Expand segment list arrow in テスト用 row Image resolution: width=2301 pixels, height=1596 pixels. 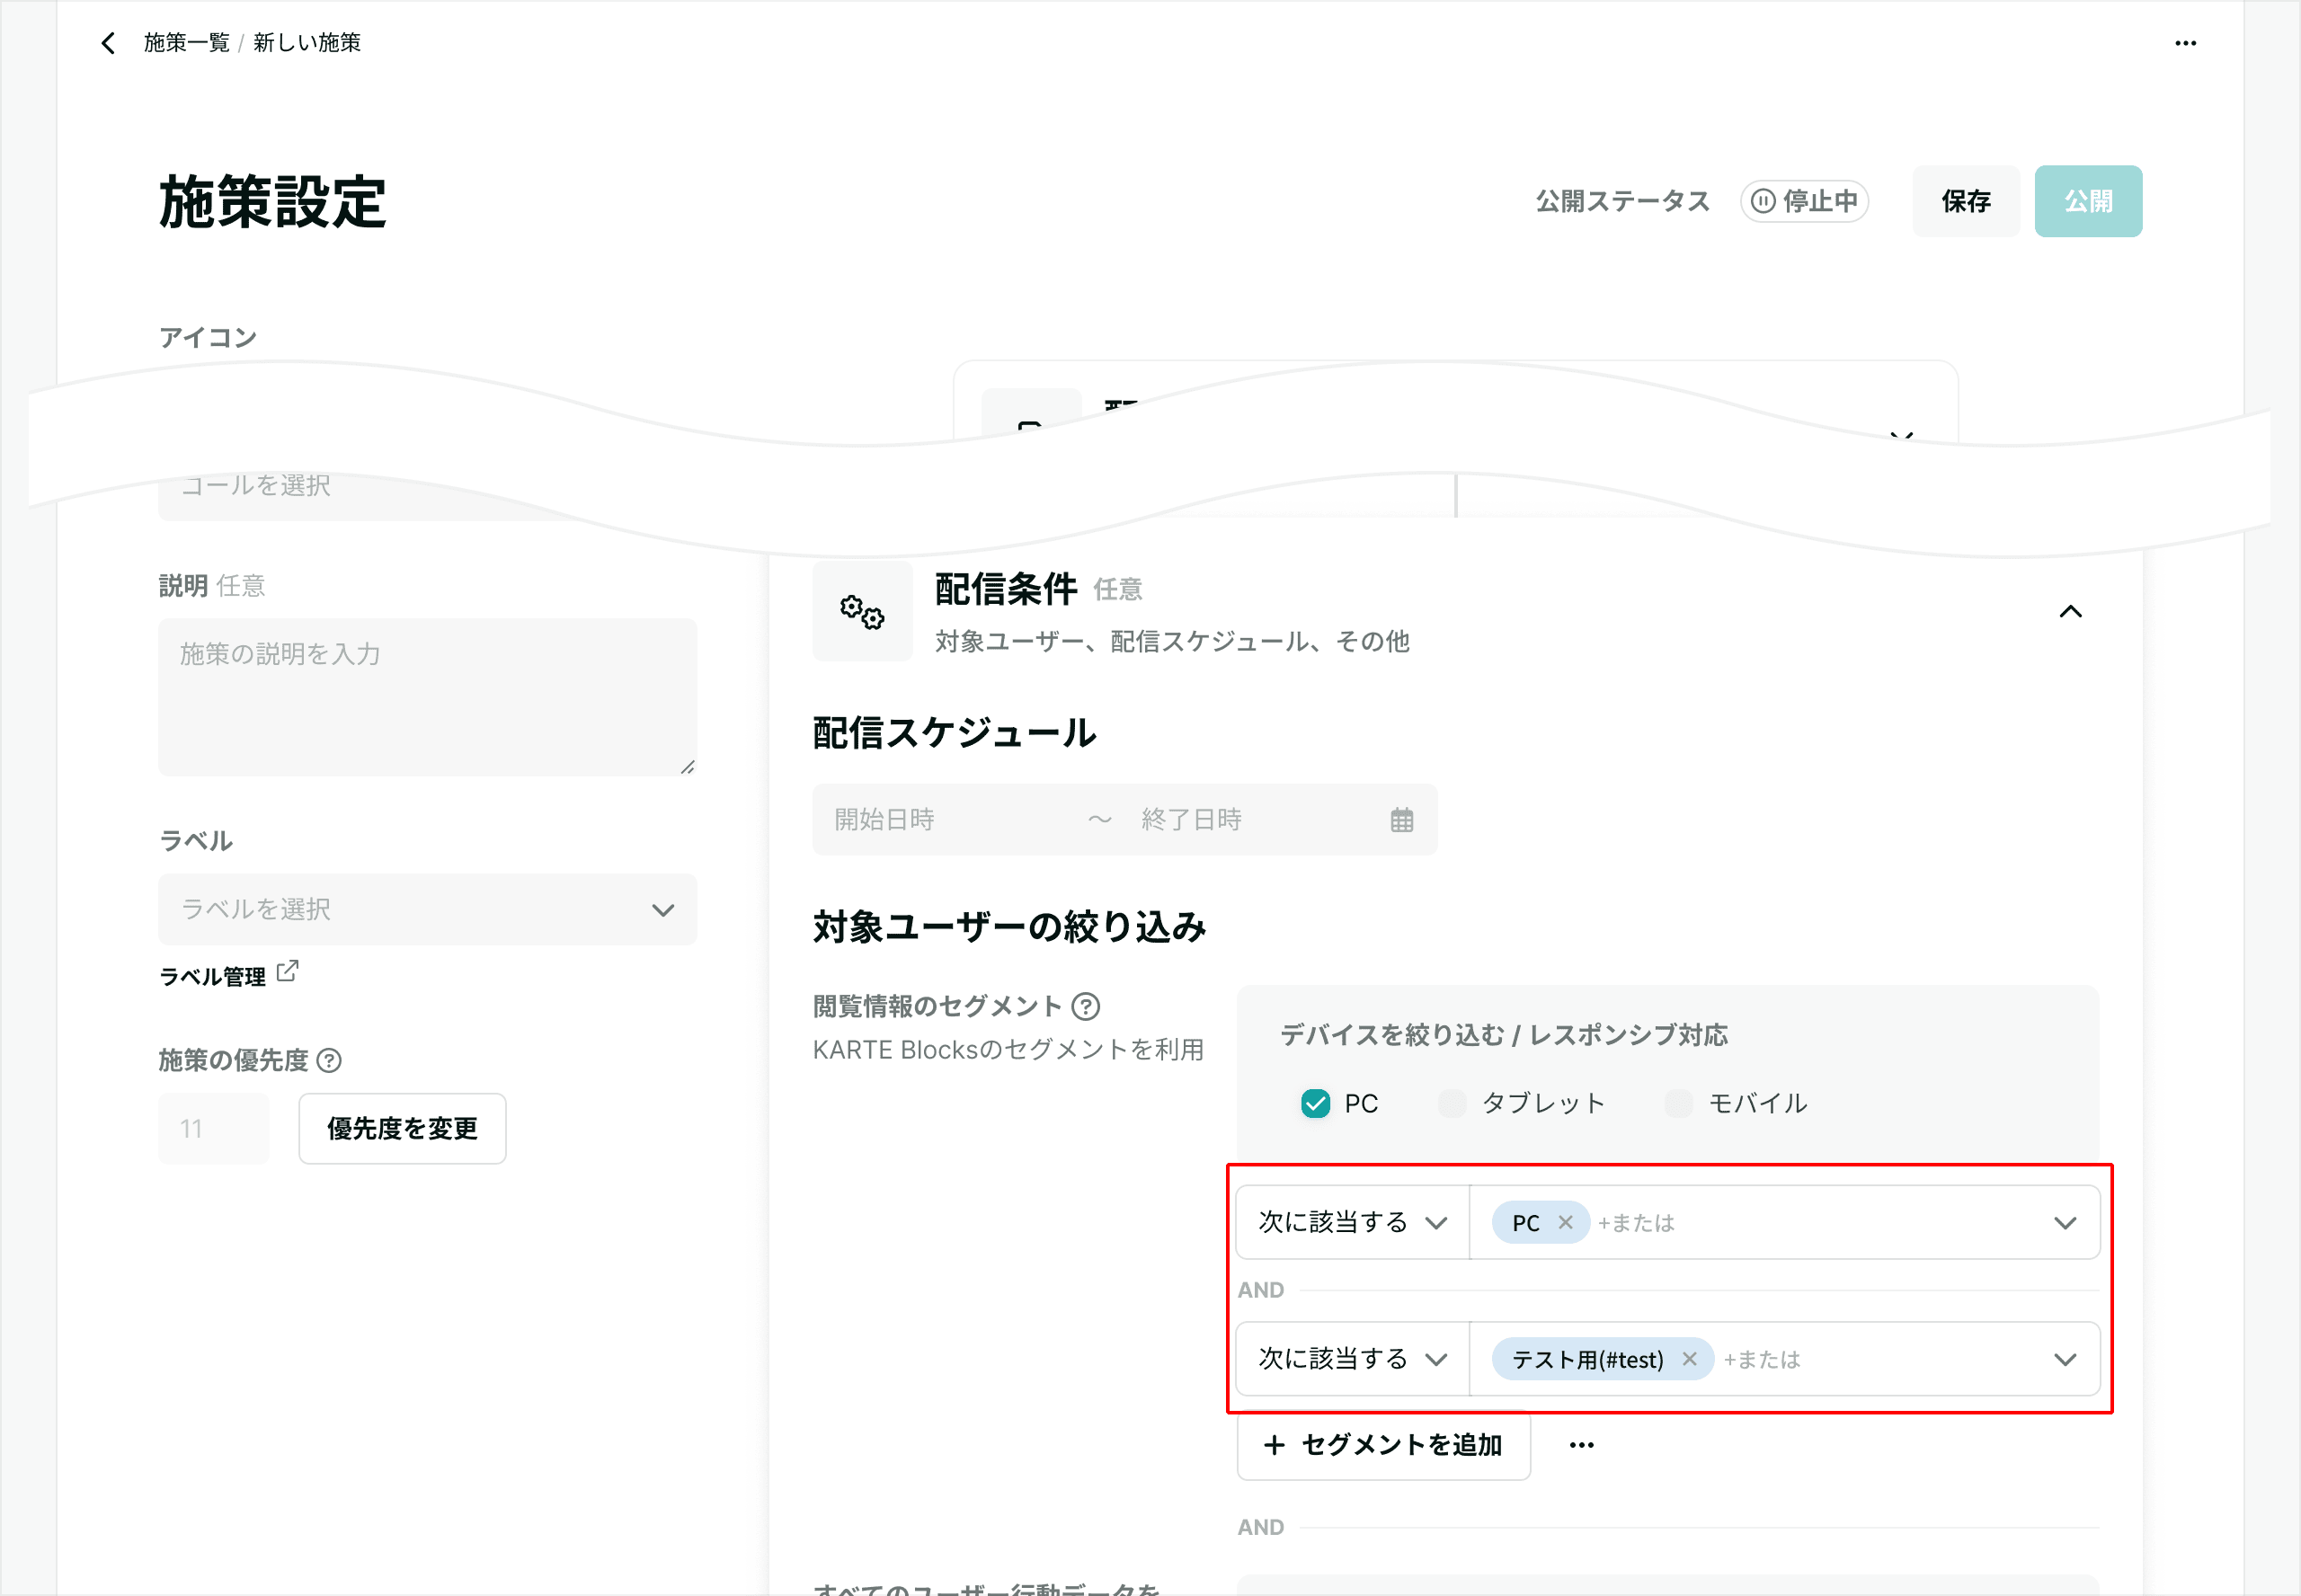tap(2064, 1358)
